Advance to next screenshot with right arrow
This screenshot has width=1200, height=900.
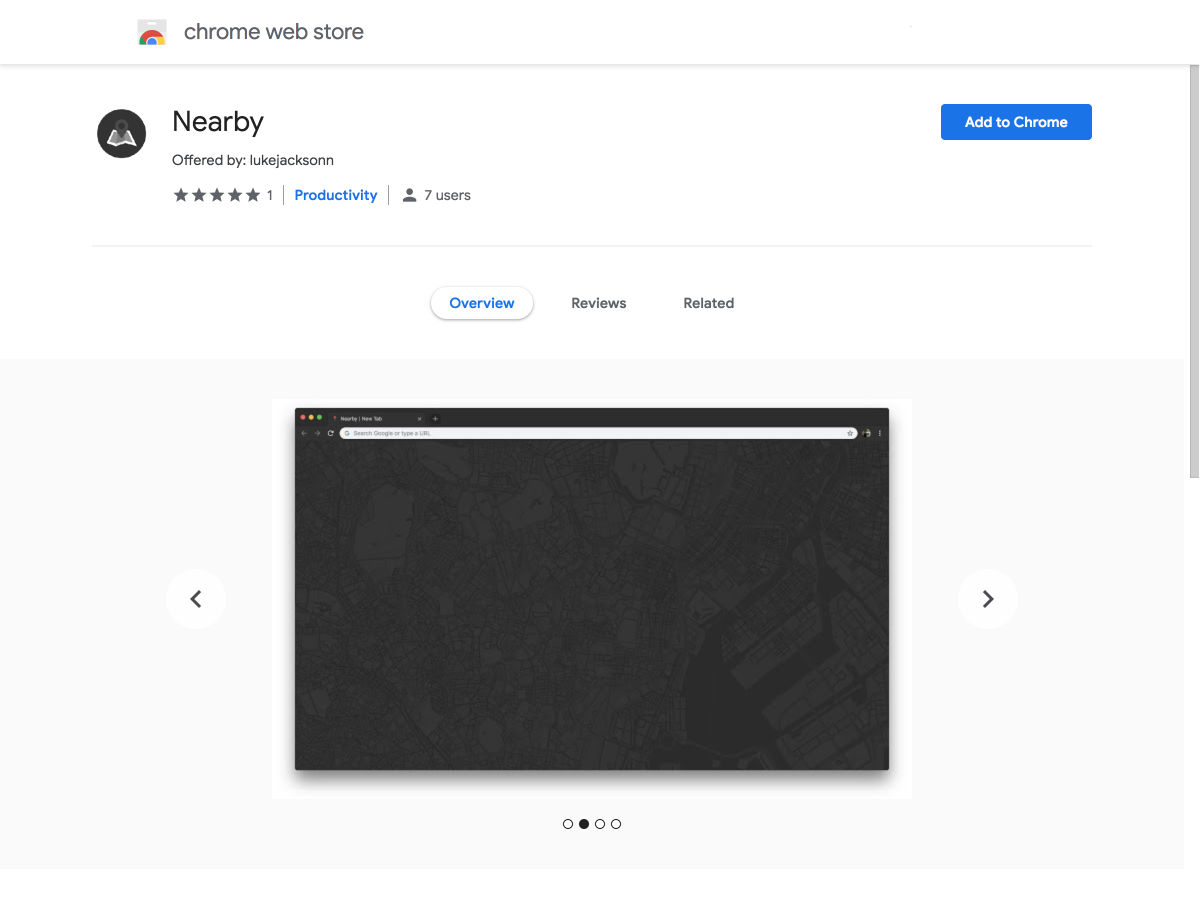click(988, 599)
